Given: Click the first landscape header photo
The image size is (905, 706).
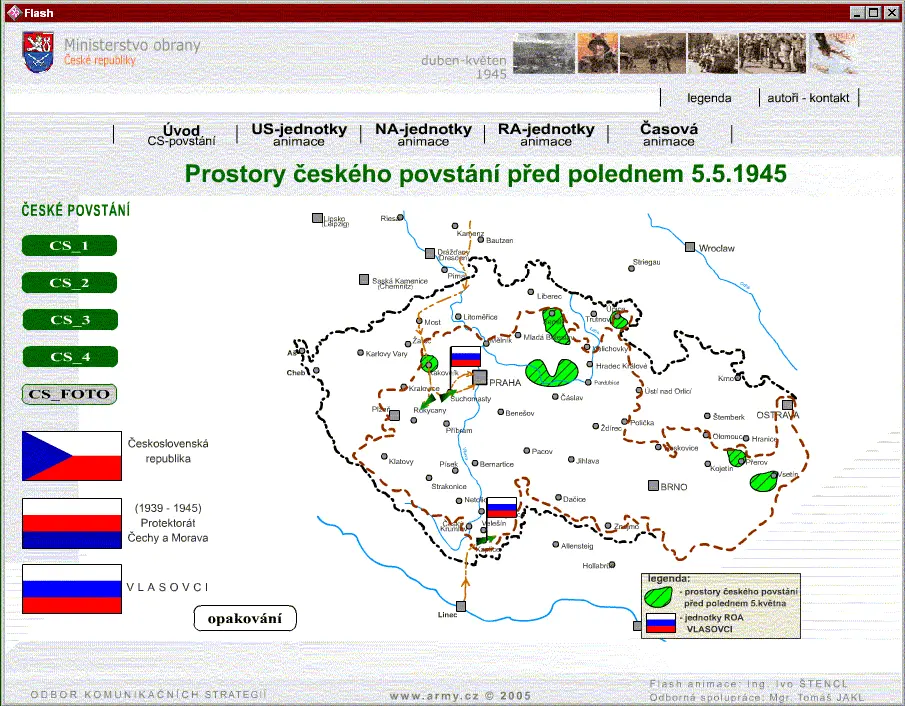Looking at the screenshot, I should click(544, 53).
